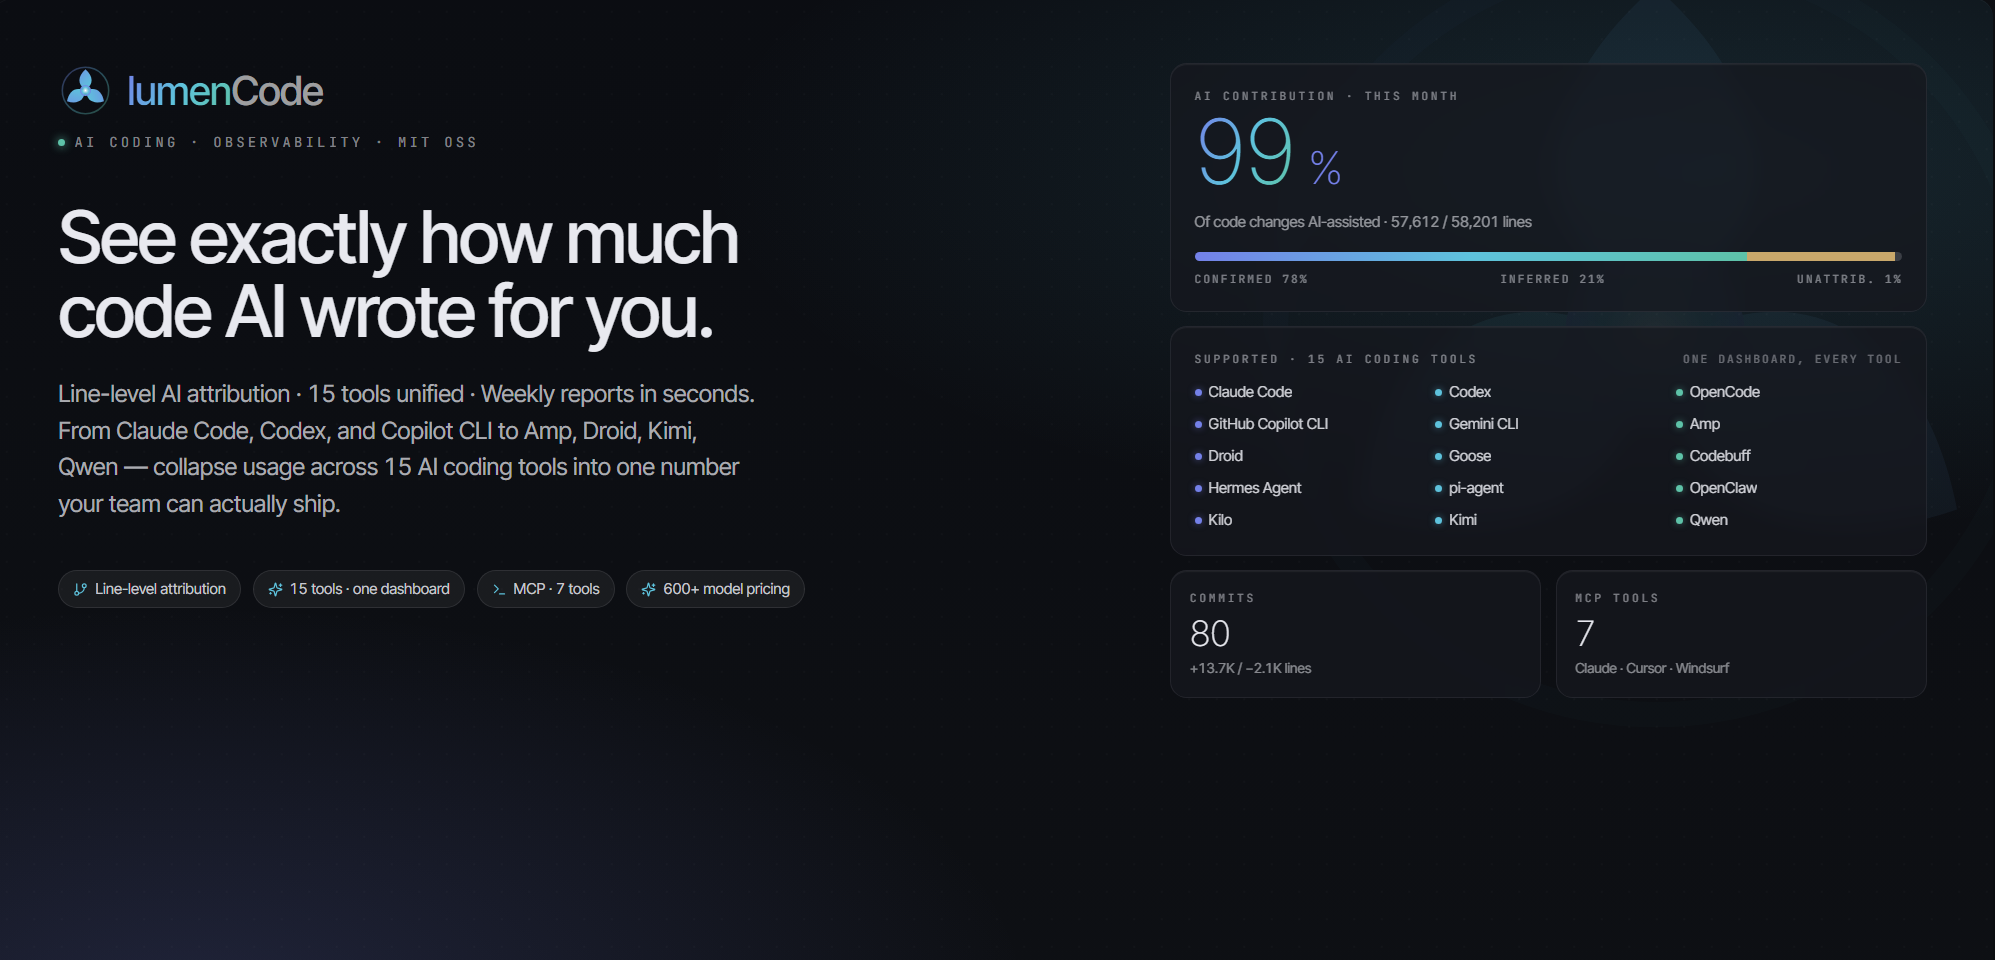Screen dimensions: 1995x960
Task: Click the headline See exactly how much
Action: (398, 238)
